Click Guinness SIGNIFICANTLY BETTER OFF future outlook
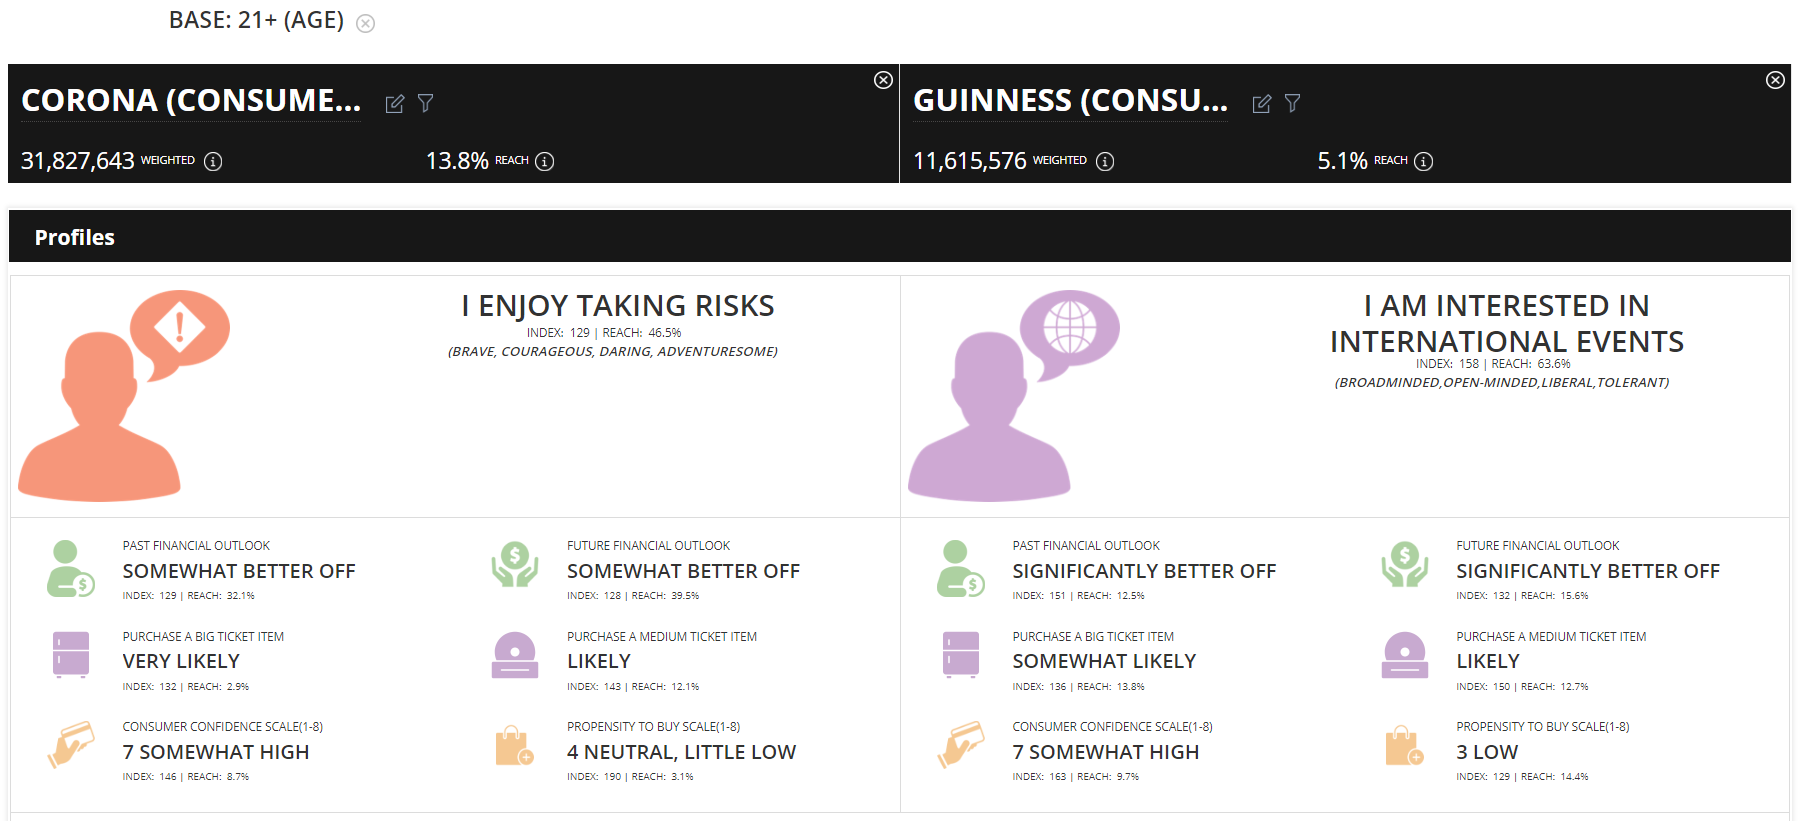Viewport: 1802px width, 821px height. click(1588, 571)
